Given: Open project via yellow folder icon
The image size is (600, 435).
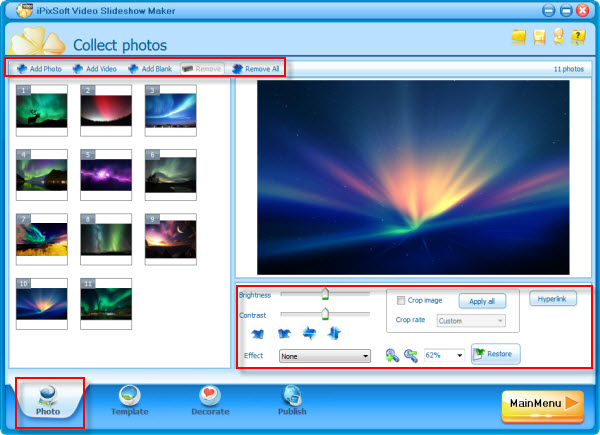Looking at the screenshot, I should pos(519,37).
